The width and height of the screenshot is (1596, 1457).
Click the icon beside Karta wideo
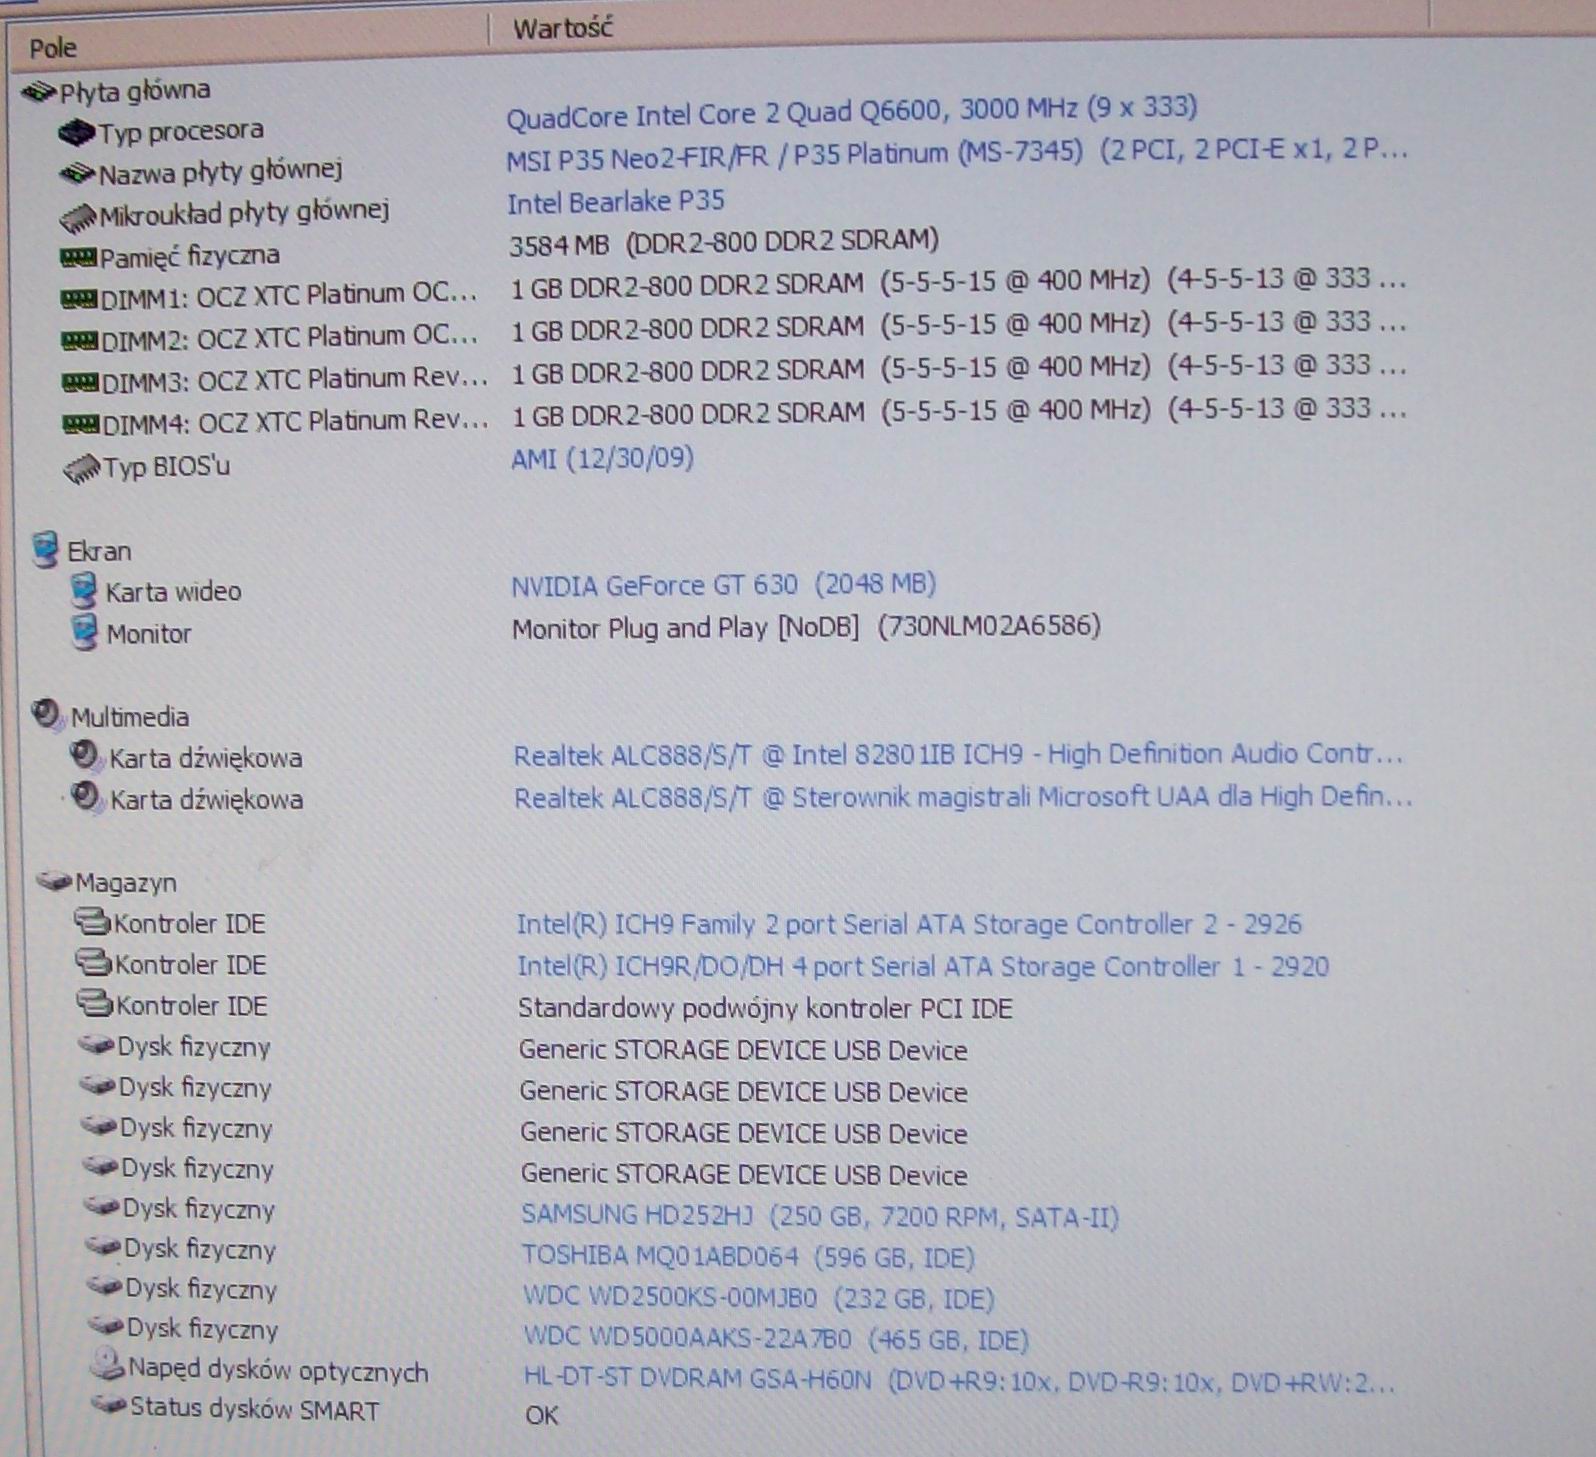coord(84,591)
